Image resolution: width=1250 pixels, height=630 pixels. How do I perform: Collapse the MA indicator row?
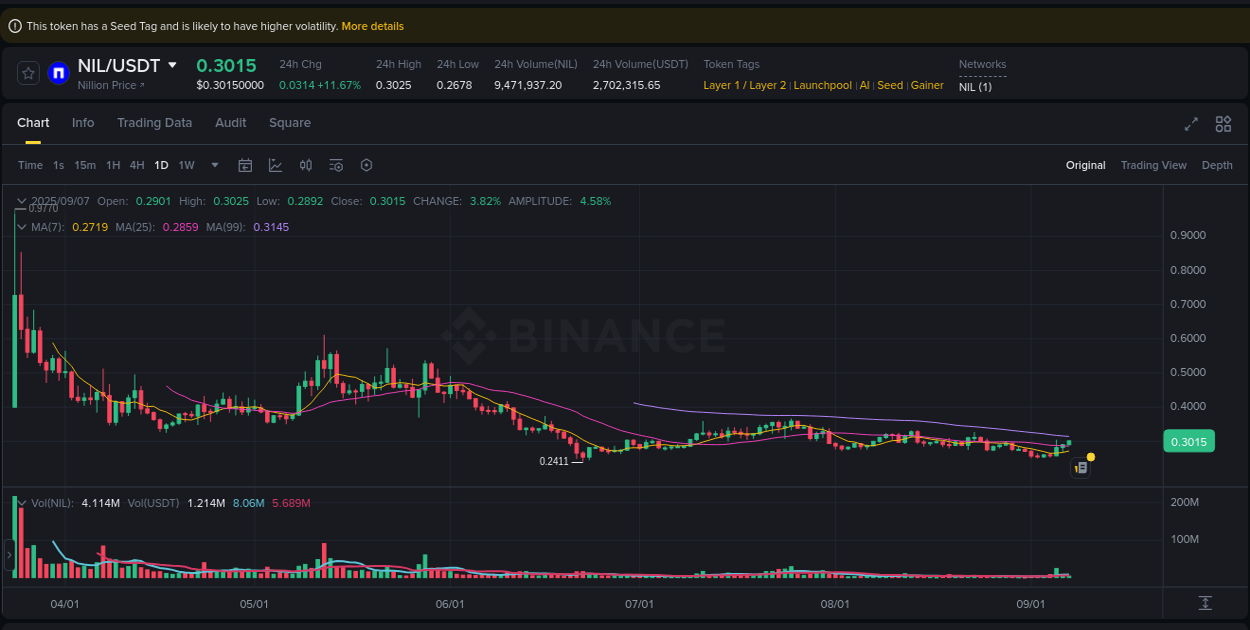coord(22,227)
